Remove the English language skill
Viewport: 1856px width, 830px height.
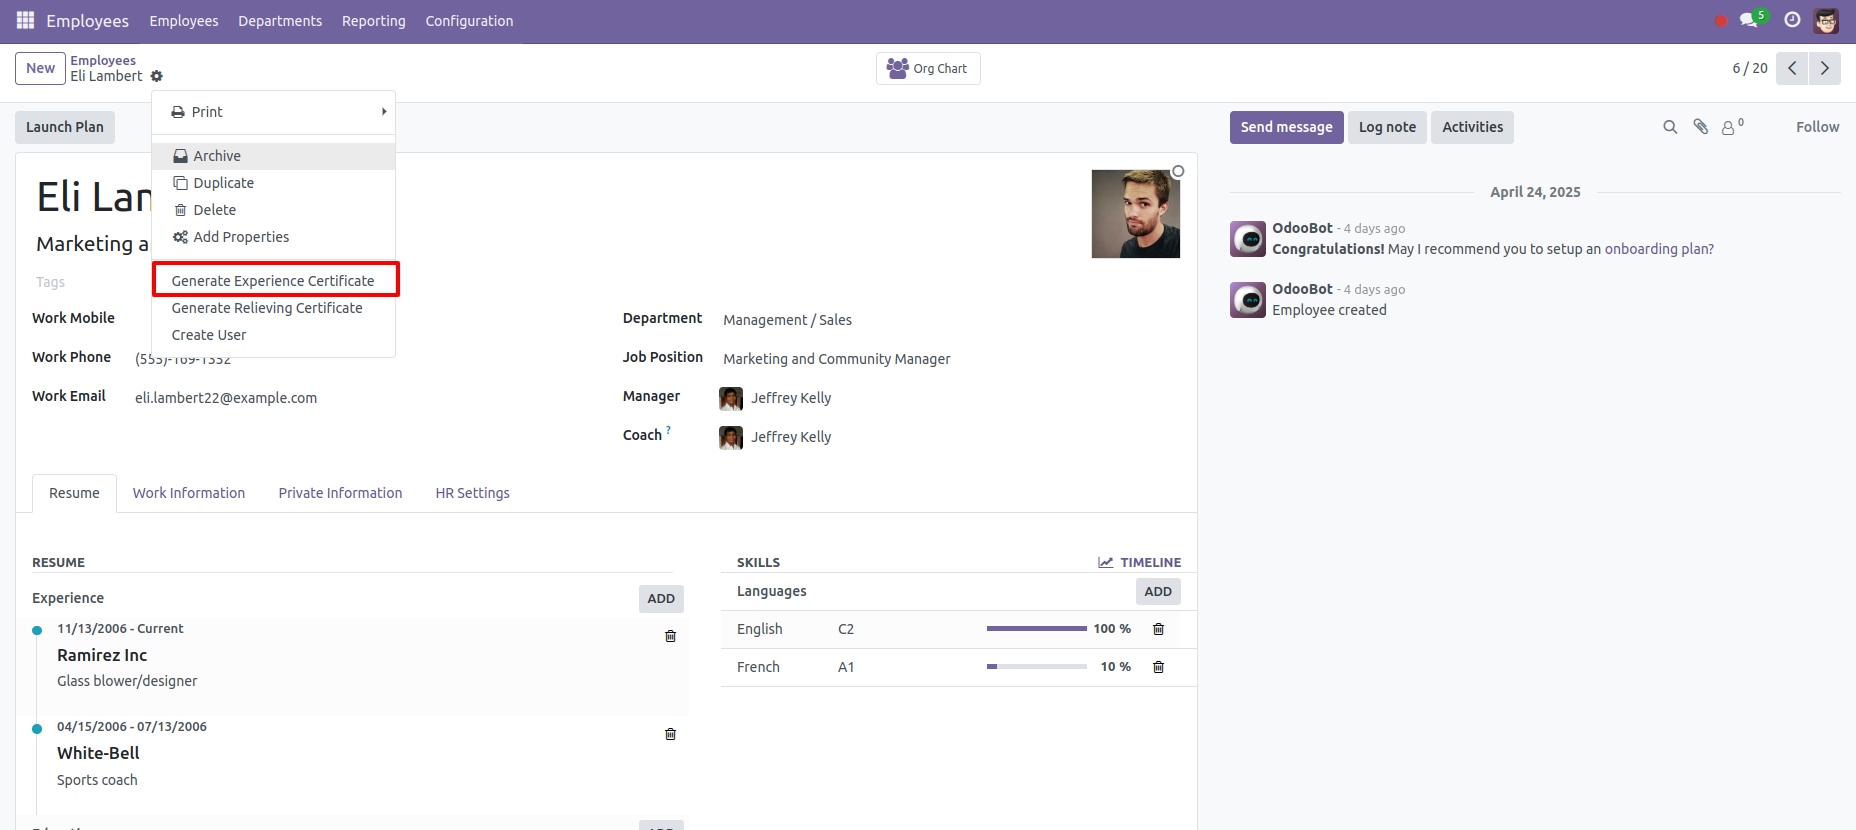1159,629
